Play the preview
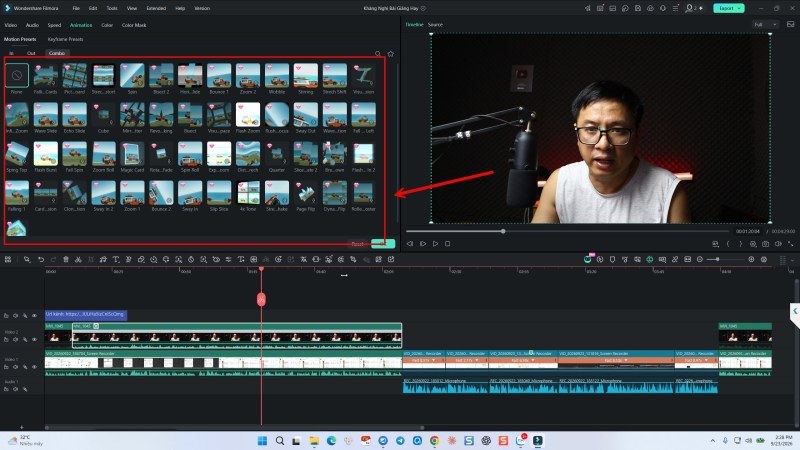The height and width of the screenshot is (450, 800). (x=435, y=244)
